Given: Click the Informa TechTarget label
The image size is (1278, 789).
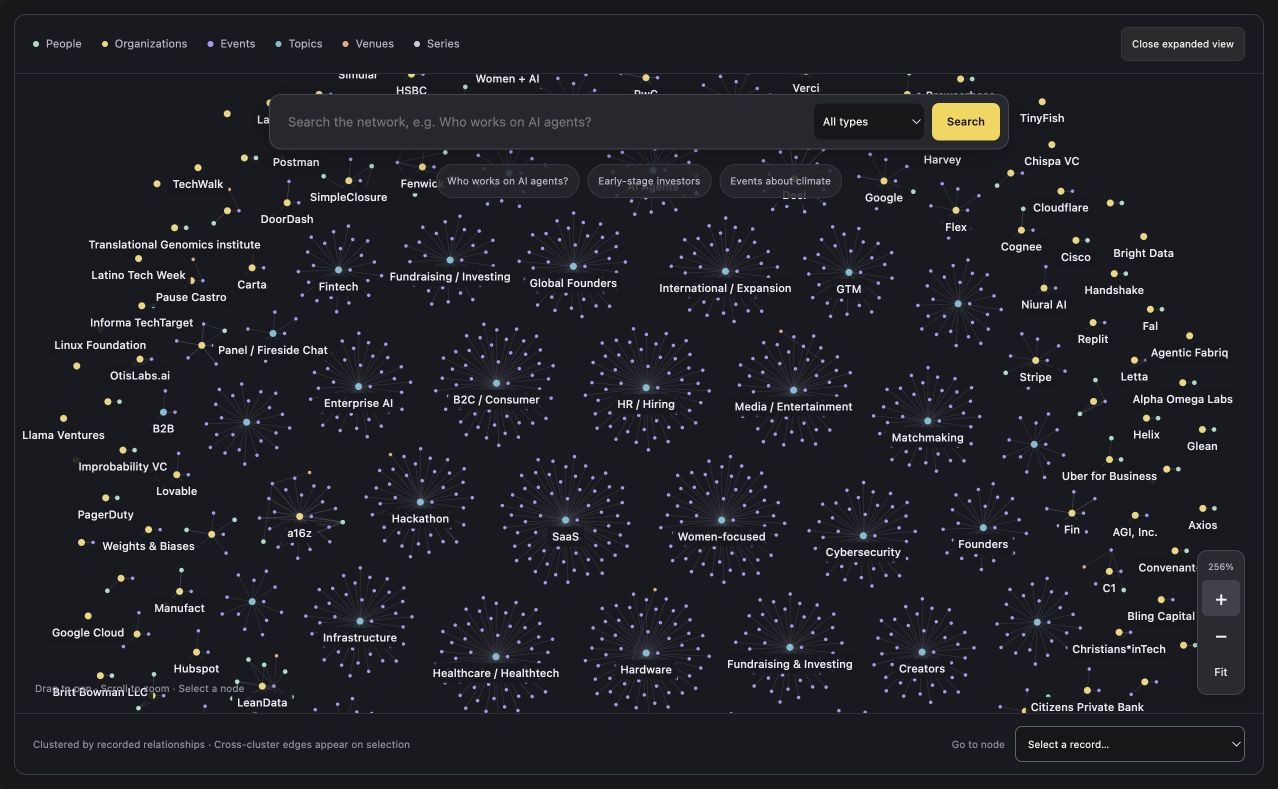Looking at the screenshot, I should (x=141, y=323).
